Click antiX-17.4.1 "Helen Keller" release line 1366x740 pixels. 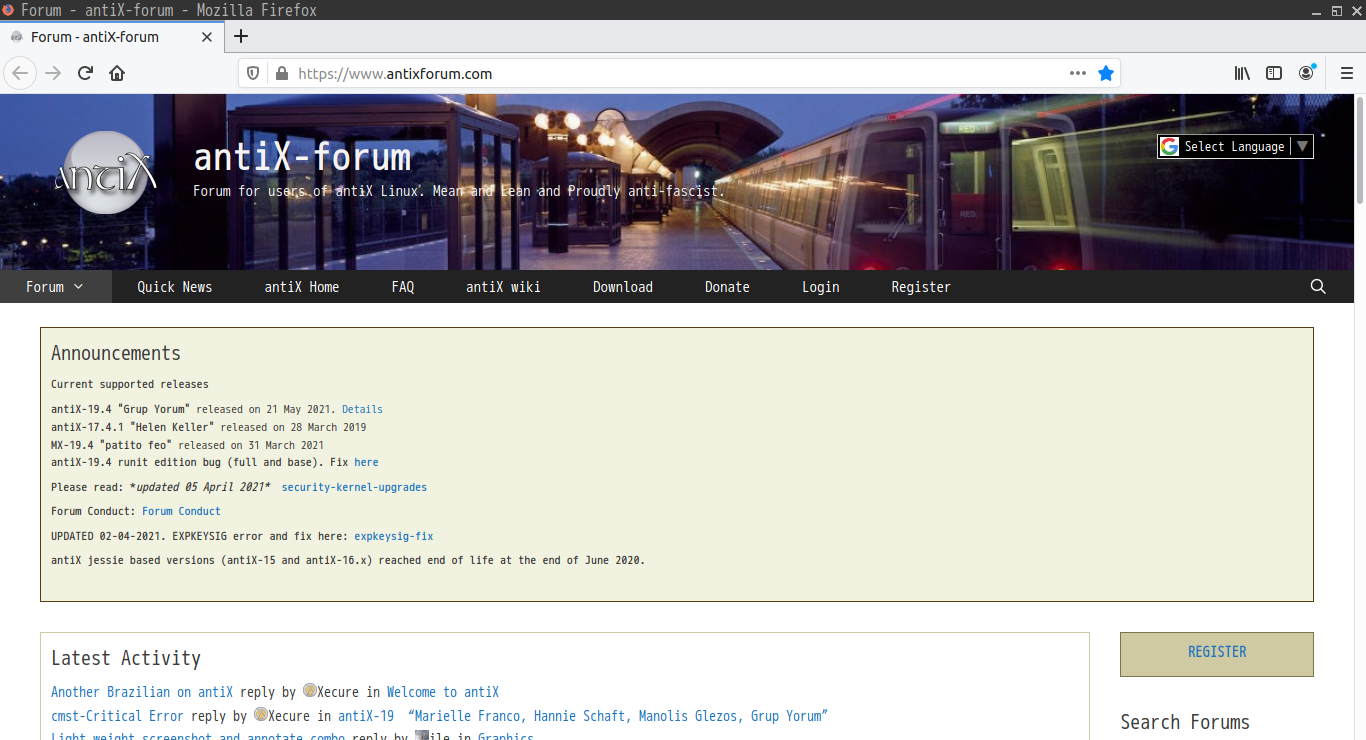tap(209, 427)
